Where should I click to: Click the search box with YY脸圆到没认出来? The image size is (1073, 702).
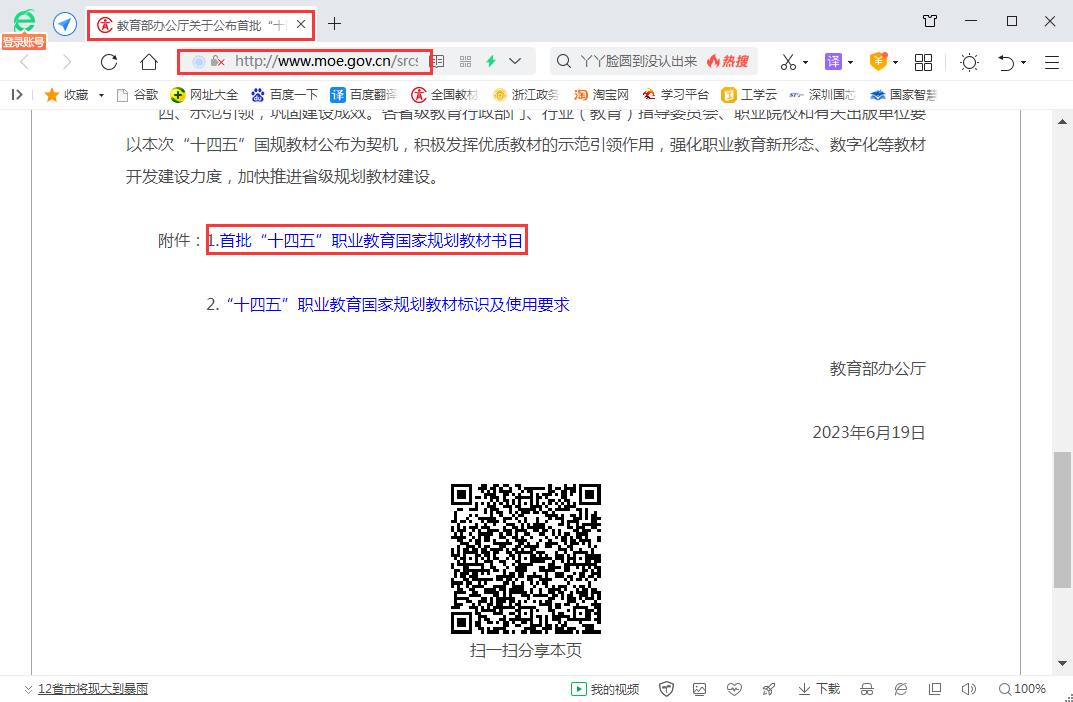[638, 62]
